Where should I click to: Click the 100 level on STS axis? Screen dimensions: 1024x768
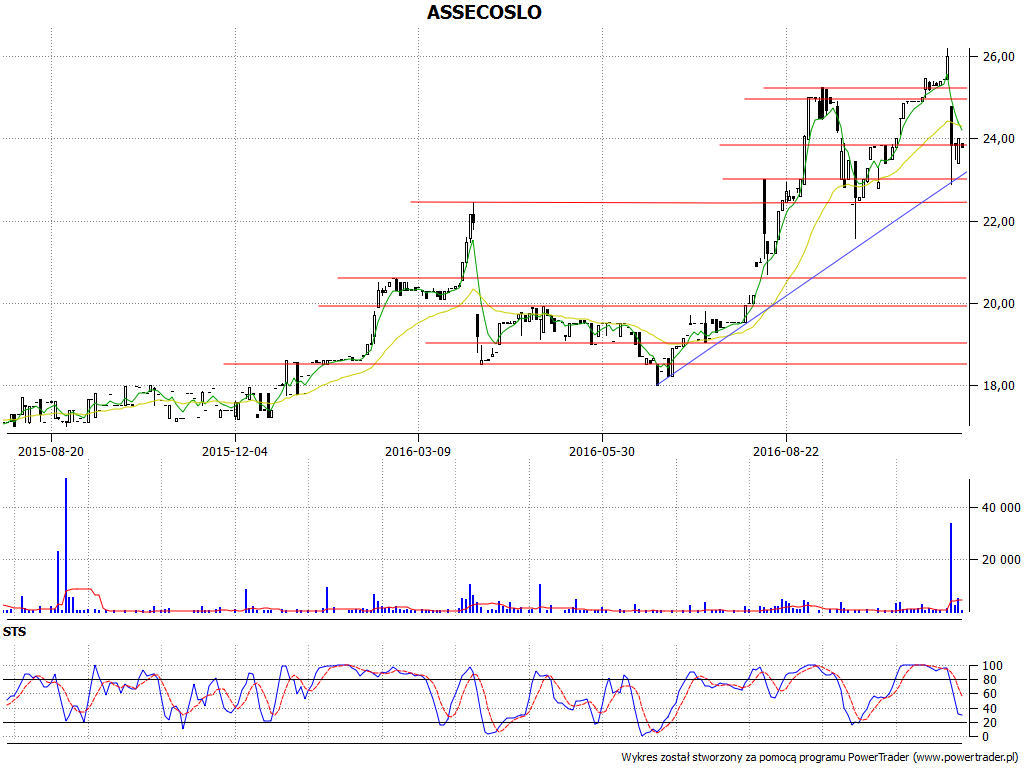(991, 666)
